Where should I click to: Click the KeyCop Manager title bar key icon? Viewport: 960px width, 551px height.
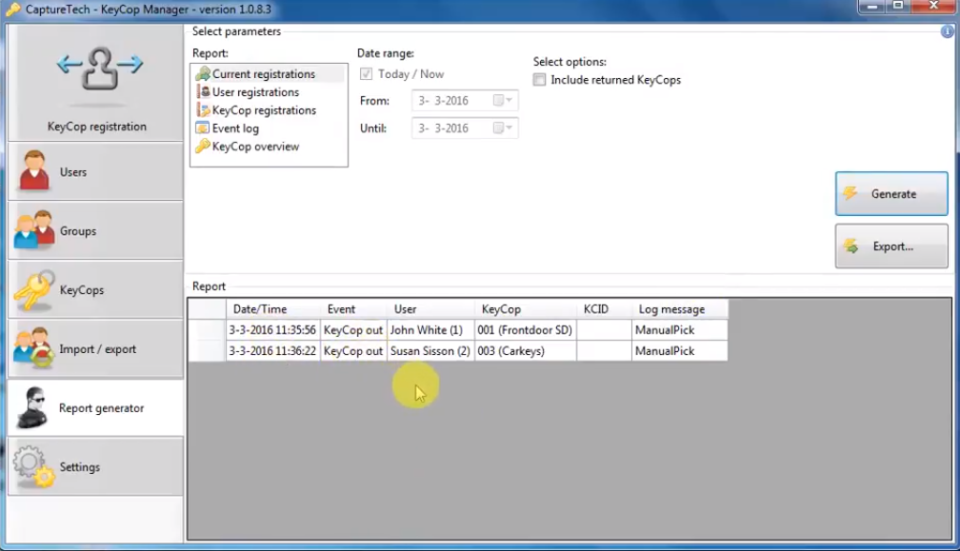[12, 9]
